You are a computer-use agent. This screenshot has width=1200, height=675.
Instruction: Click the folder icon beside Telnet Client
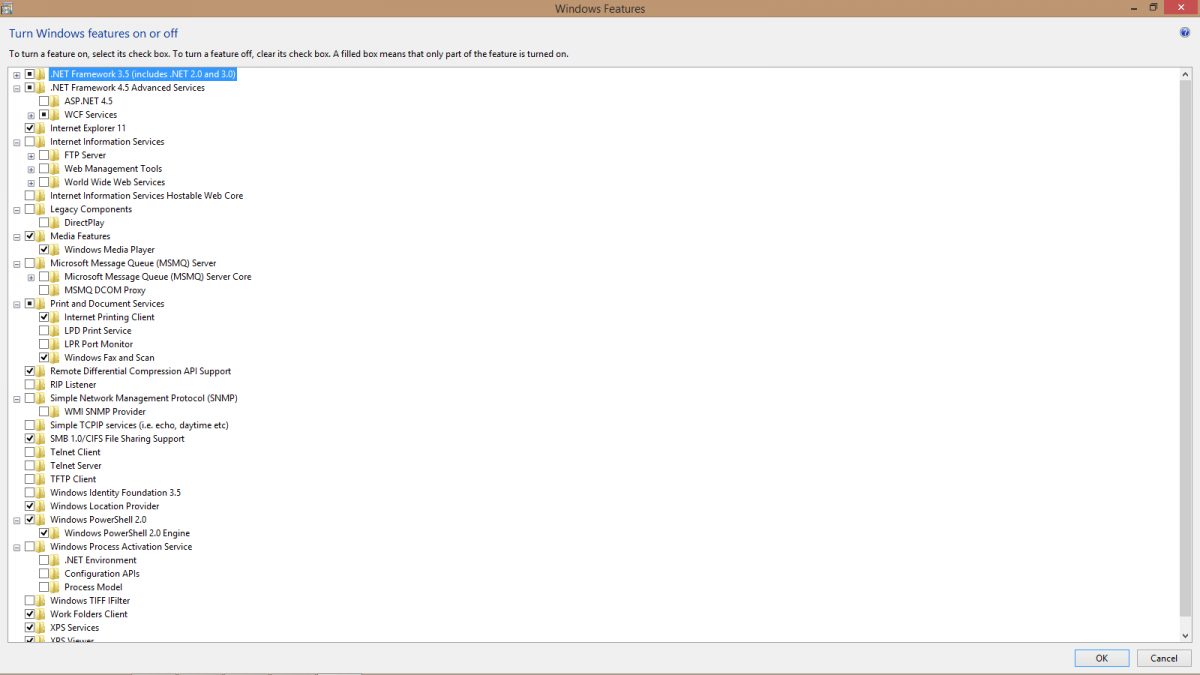point(42,452)
